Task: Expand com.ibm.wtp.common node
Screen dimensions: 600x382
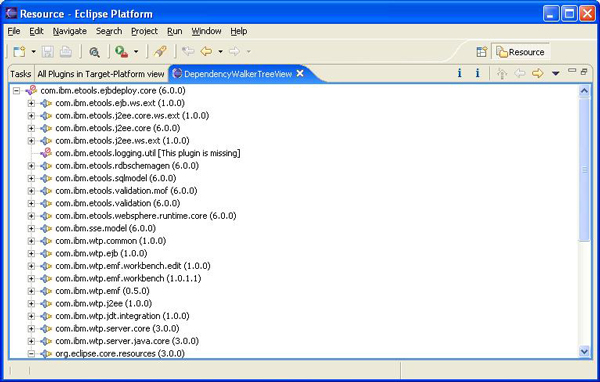Action: [31, 241]
